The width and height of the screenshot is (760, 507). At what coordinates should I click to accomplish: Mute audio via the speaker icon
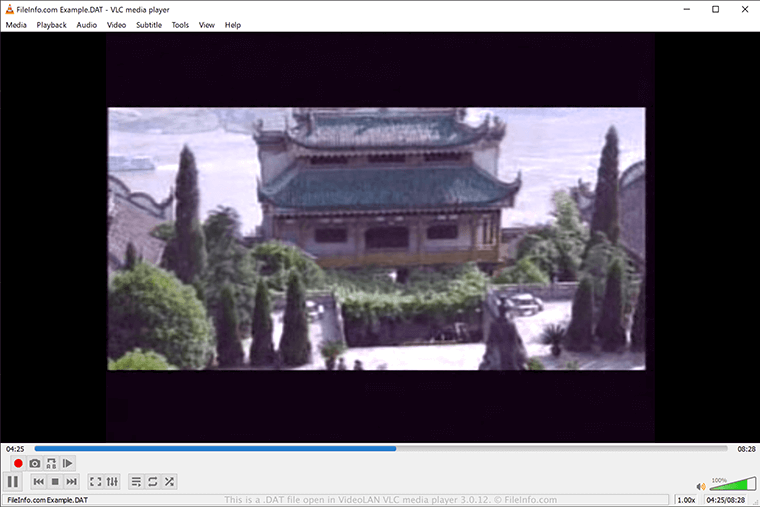click(701, 487)
